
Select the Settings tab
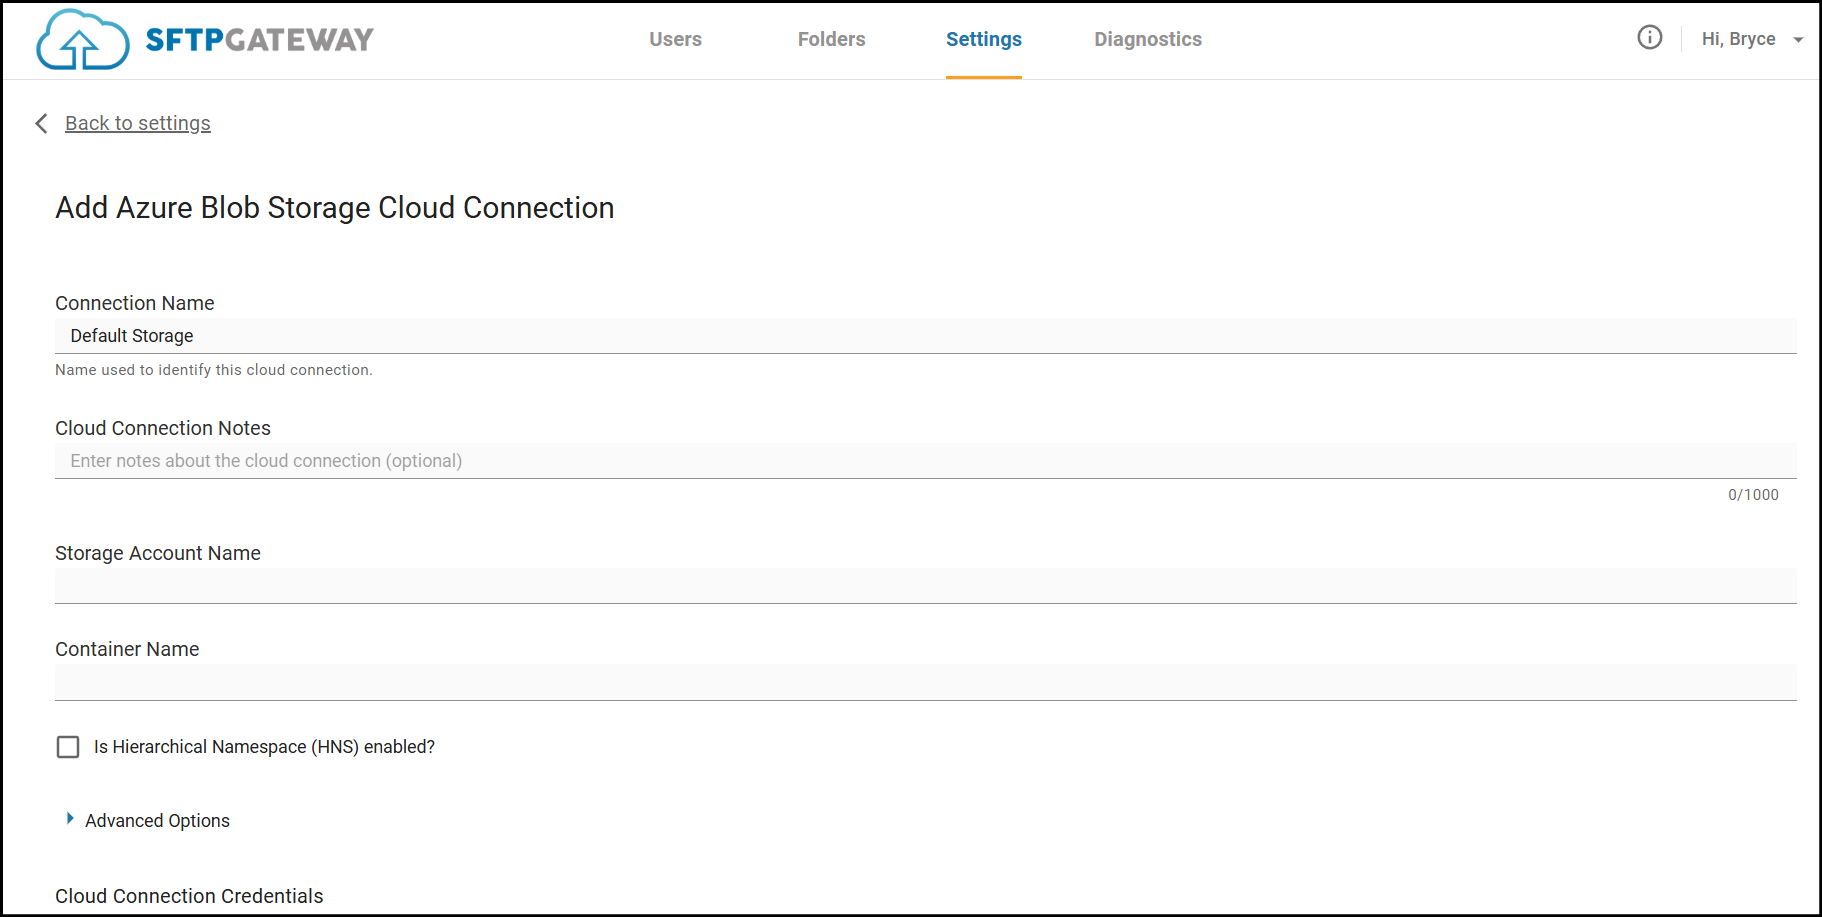pos(983,39)
